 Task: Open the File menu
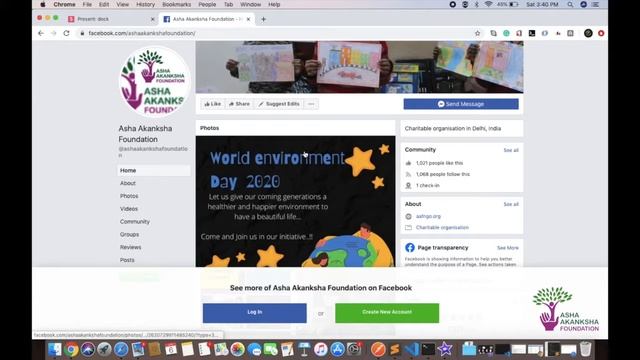click(x=87, y=4)
